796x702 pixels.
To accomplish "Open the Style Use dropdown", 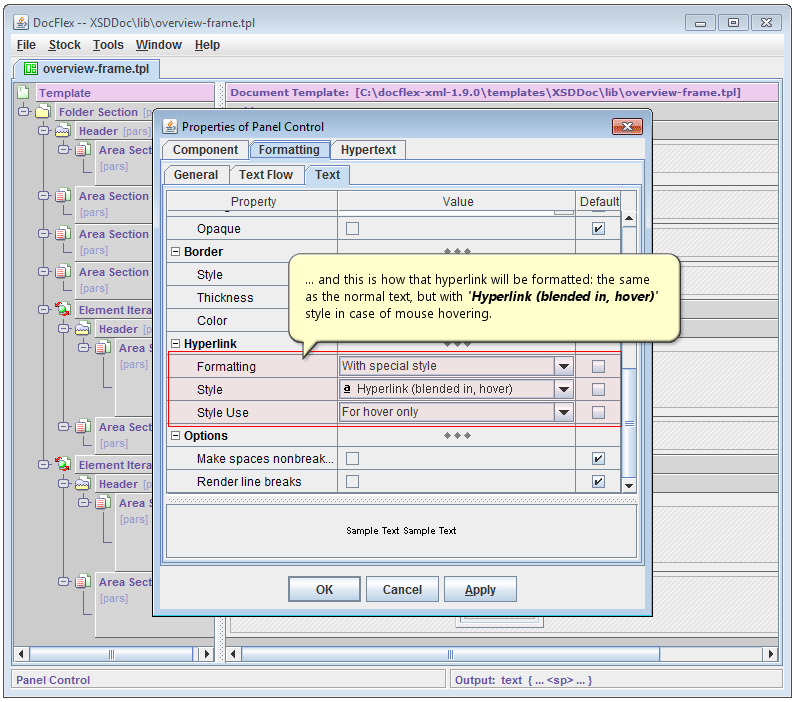I will pos(564,412).
